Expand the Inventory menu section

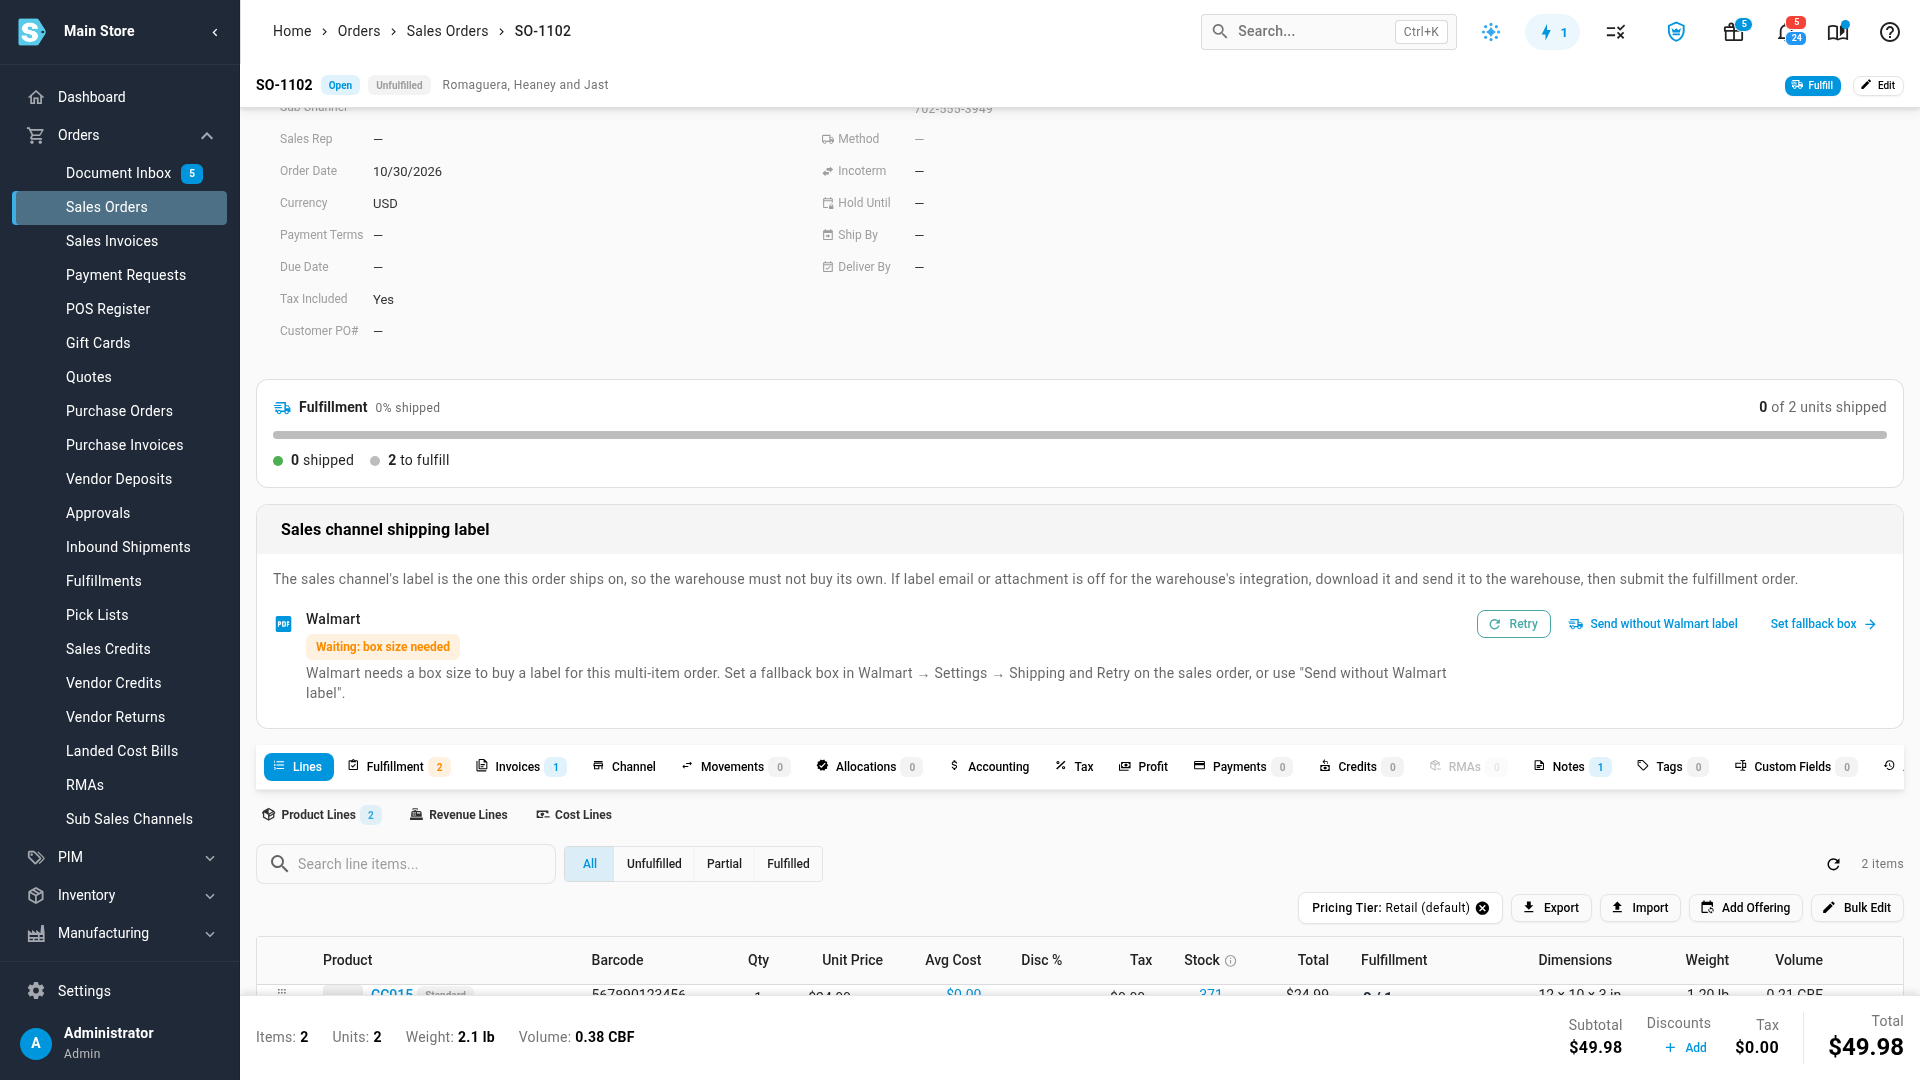[x=210, y=896]
